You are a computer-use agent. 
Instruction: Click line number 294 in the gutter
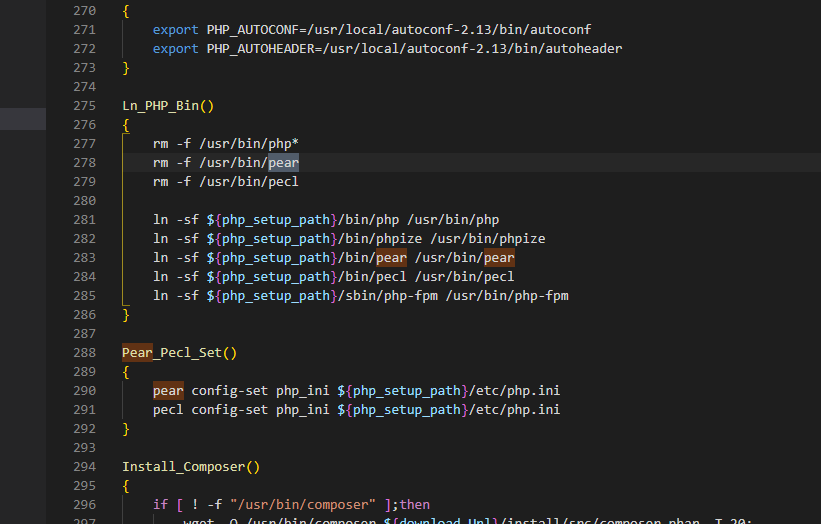pyautogui.click(x=85, y=466)
